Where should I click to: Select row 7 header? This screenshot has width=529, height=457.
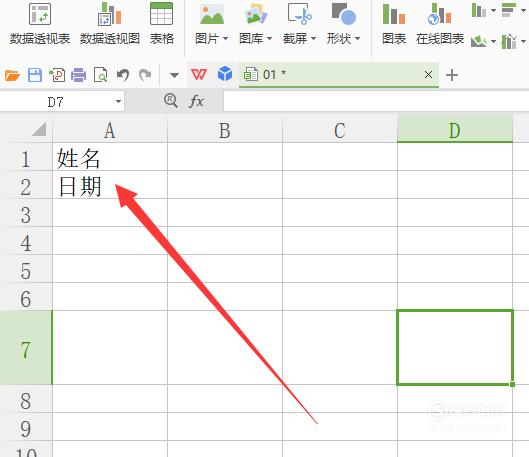point(26,348)
